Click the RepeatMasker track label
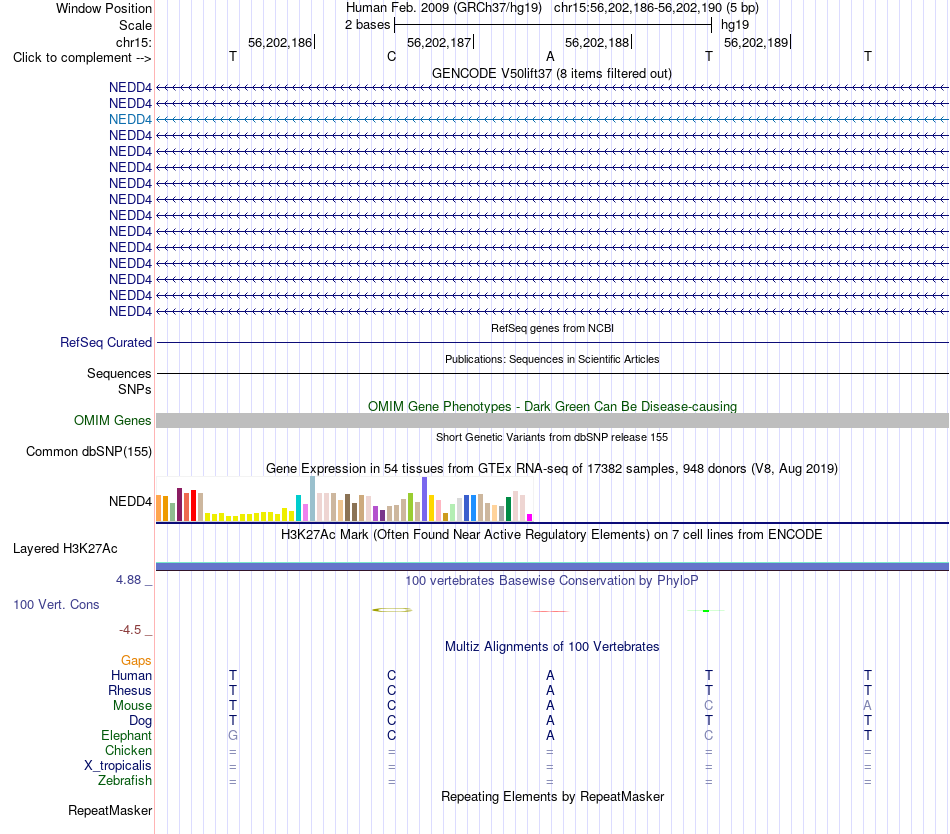The image size is (950, 834). click(x=110, y=810)
